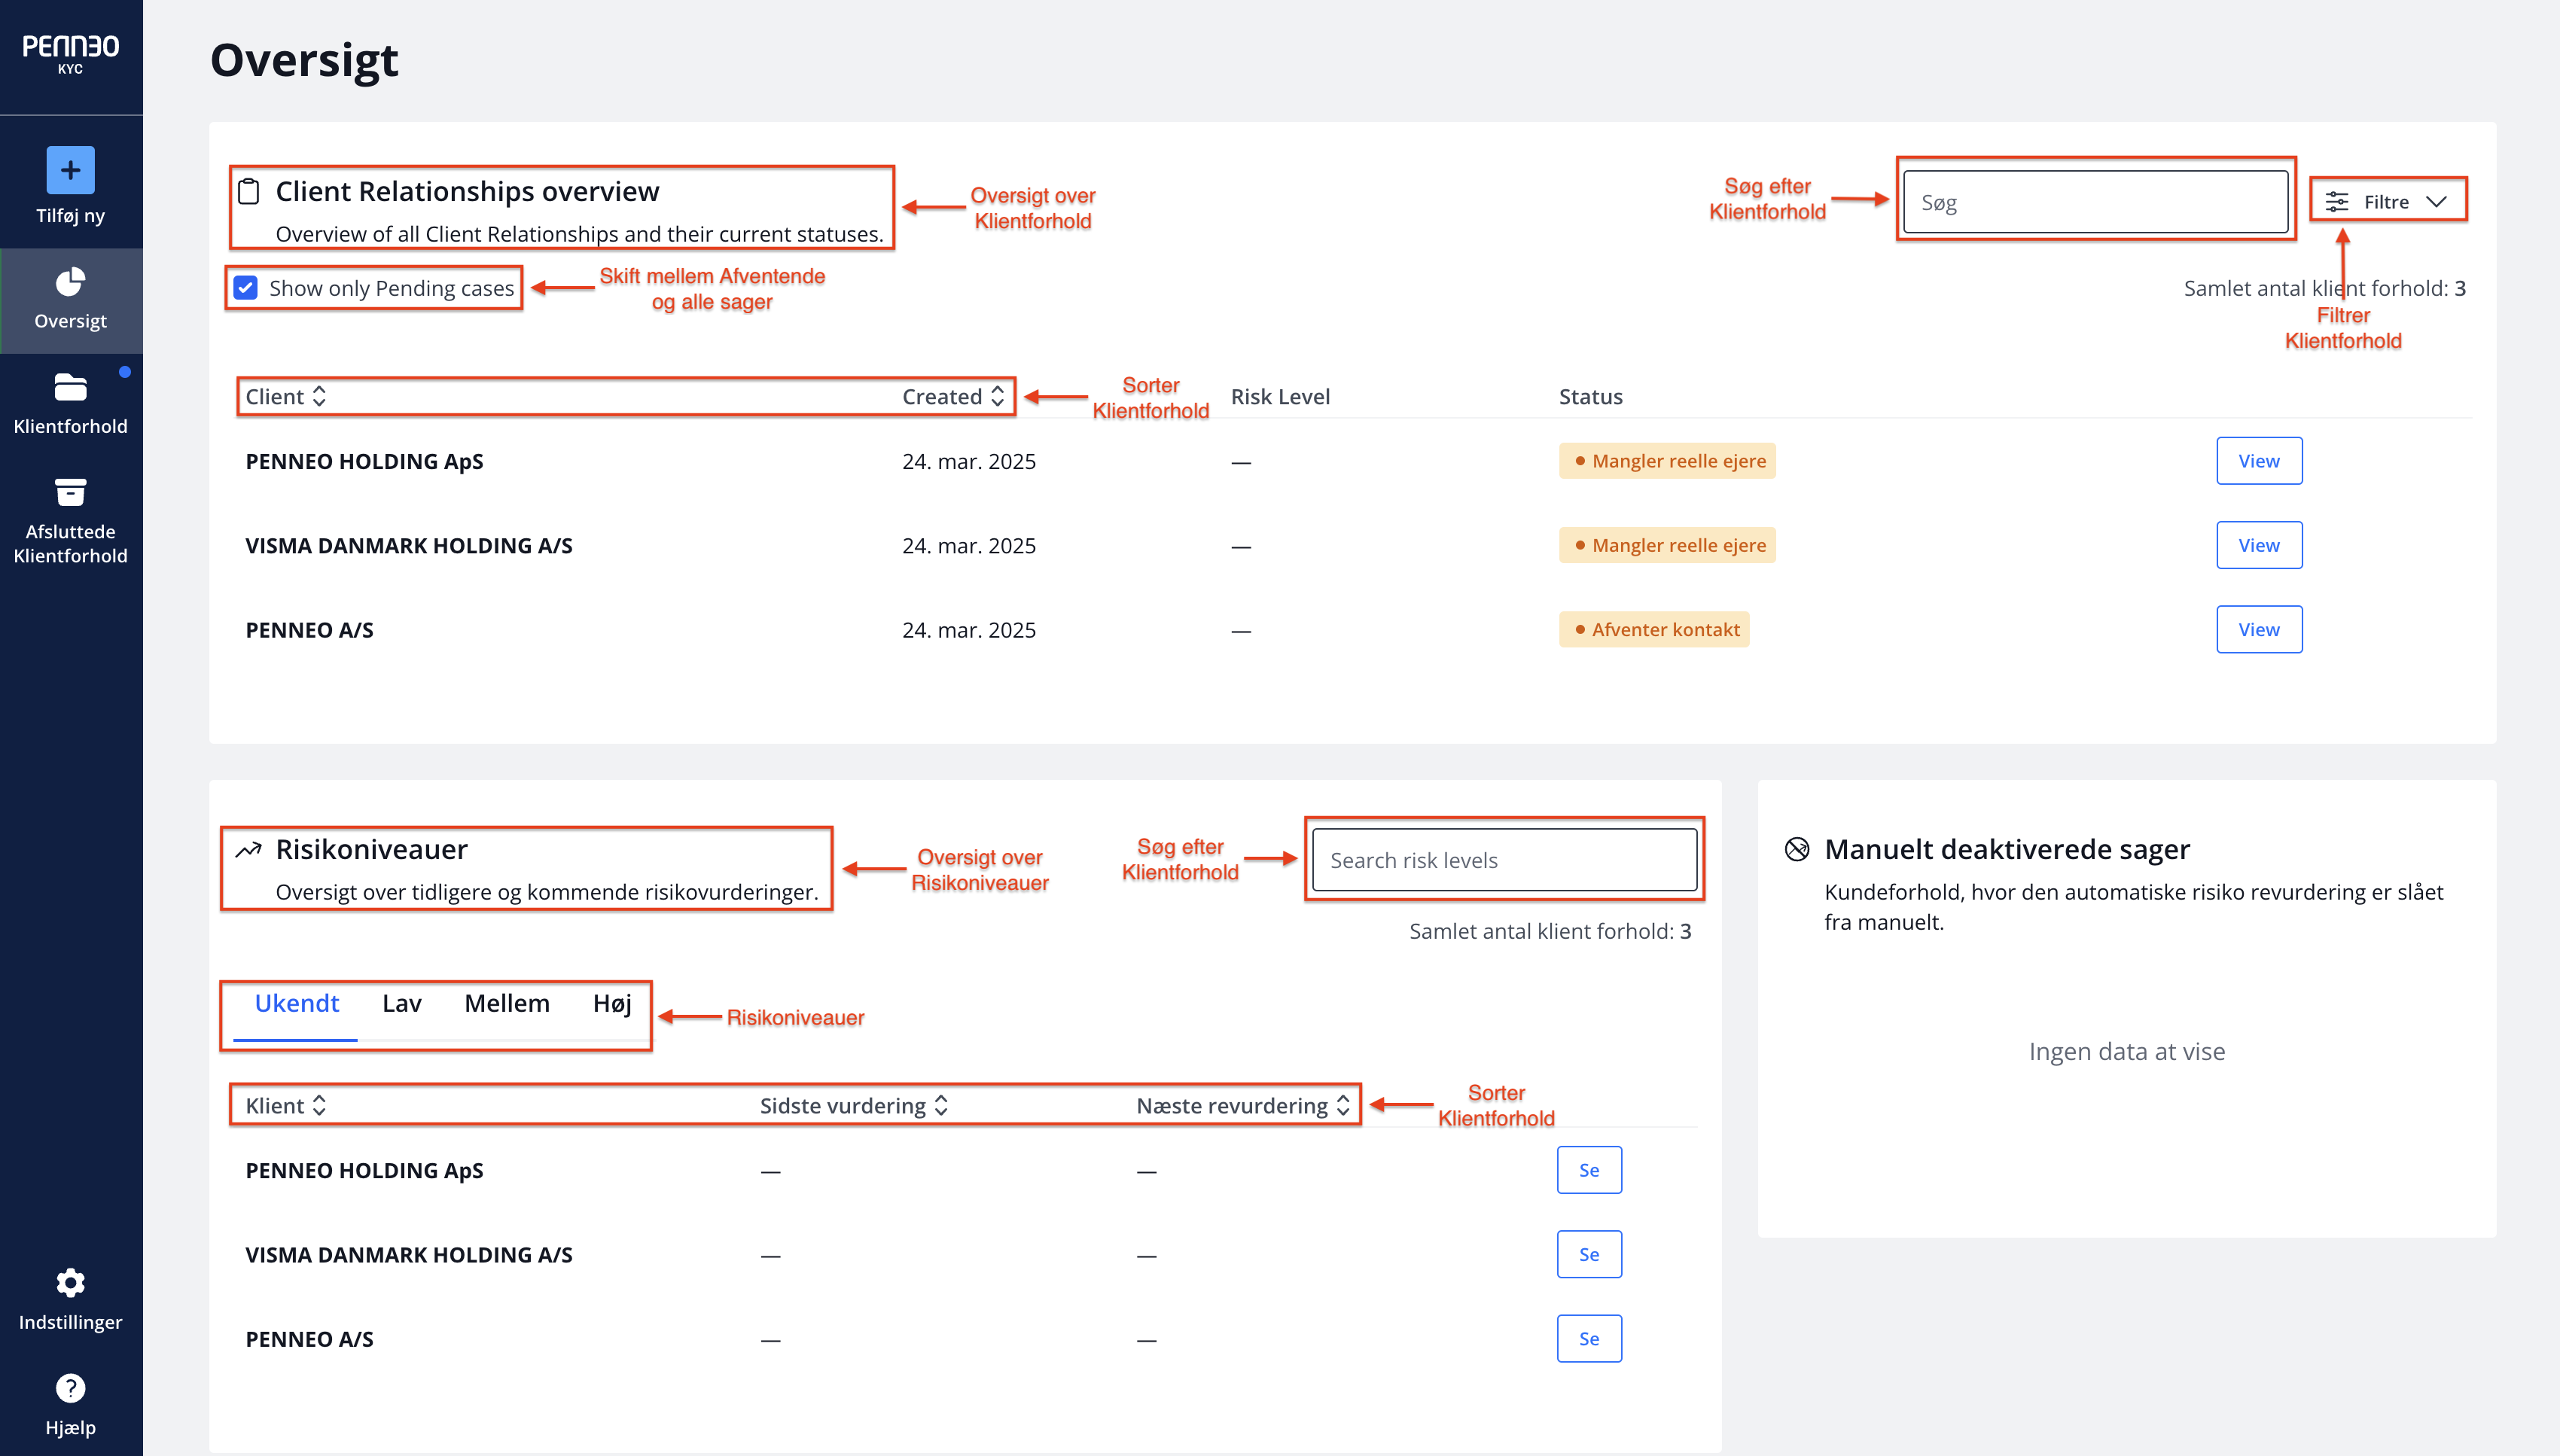Image resolution: width=2560 pixels, height=1456 pixels.
Task: Click PENNEO A/S in client overview table
Action: coord(309,629)
